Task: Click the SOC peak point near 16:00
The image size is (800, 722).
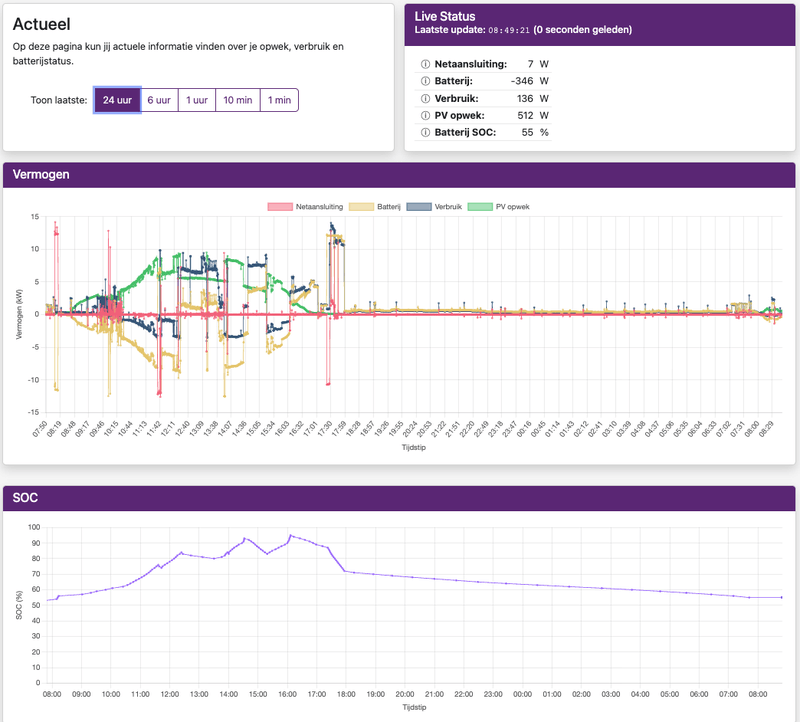Action: click(290, 535)
